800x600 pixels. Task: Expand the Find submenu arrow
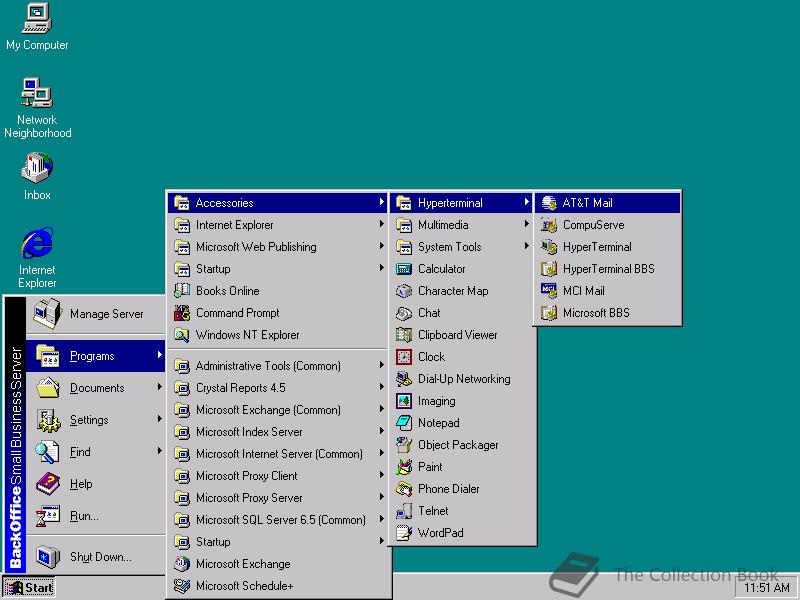point(160,451)
